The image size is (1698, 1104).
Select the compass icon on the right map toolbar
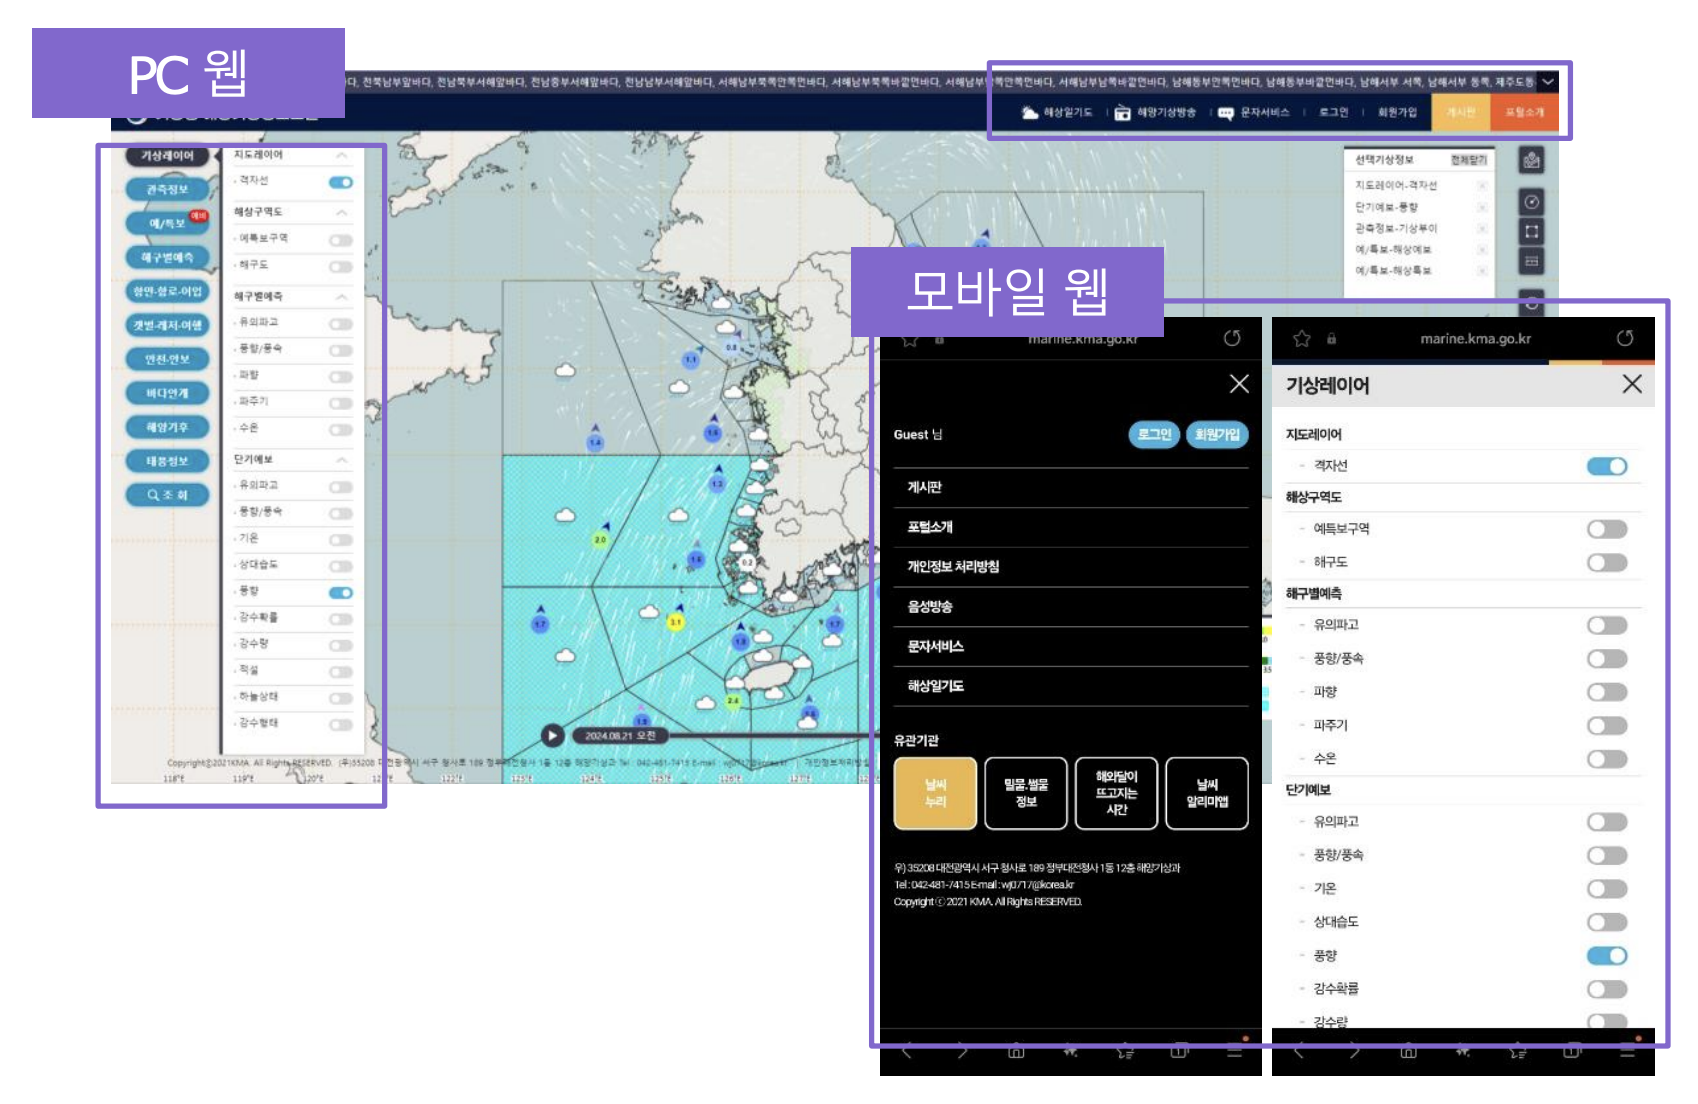(1532, 202)
